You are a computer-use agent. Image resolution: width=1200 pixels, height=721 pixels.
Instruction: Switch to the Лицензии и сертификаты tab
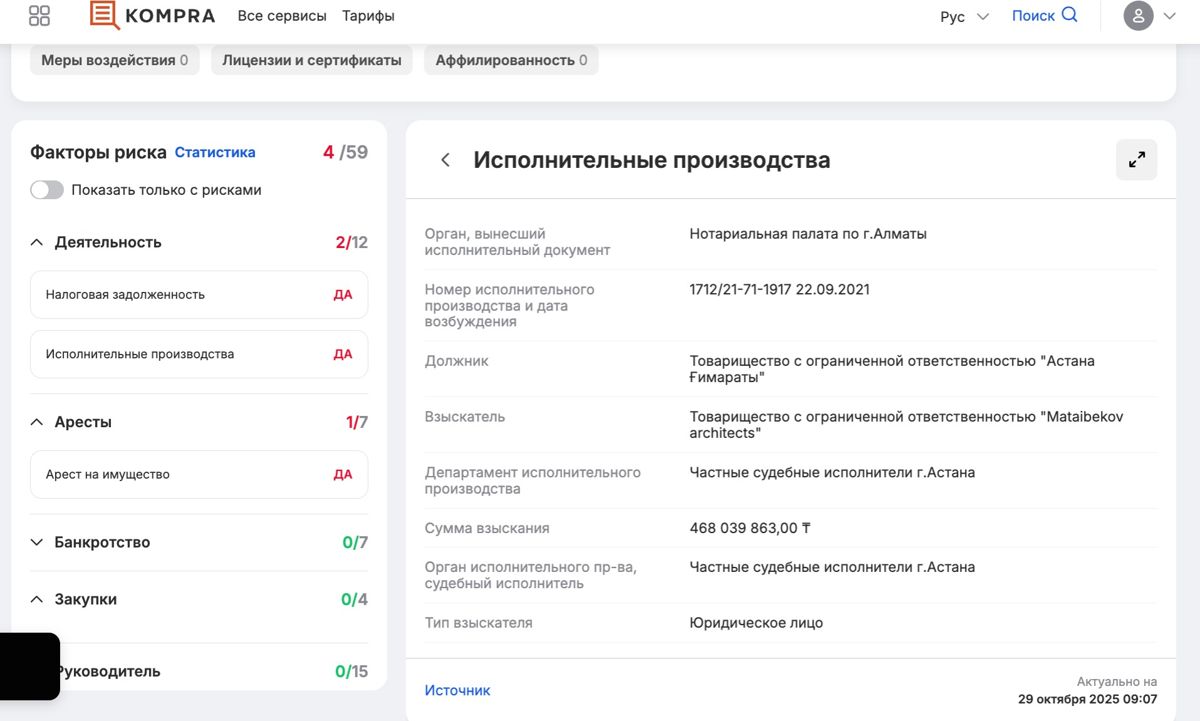[x=310, y=60]
